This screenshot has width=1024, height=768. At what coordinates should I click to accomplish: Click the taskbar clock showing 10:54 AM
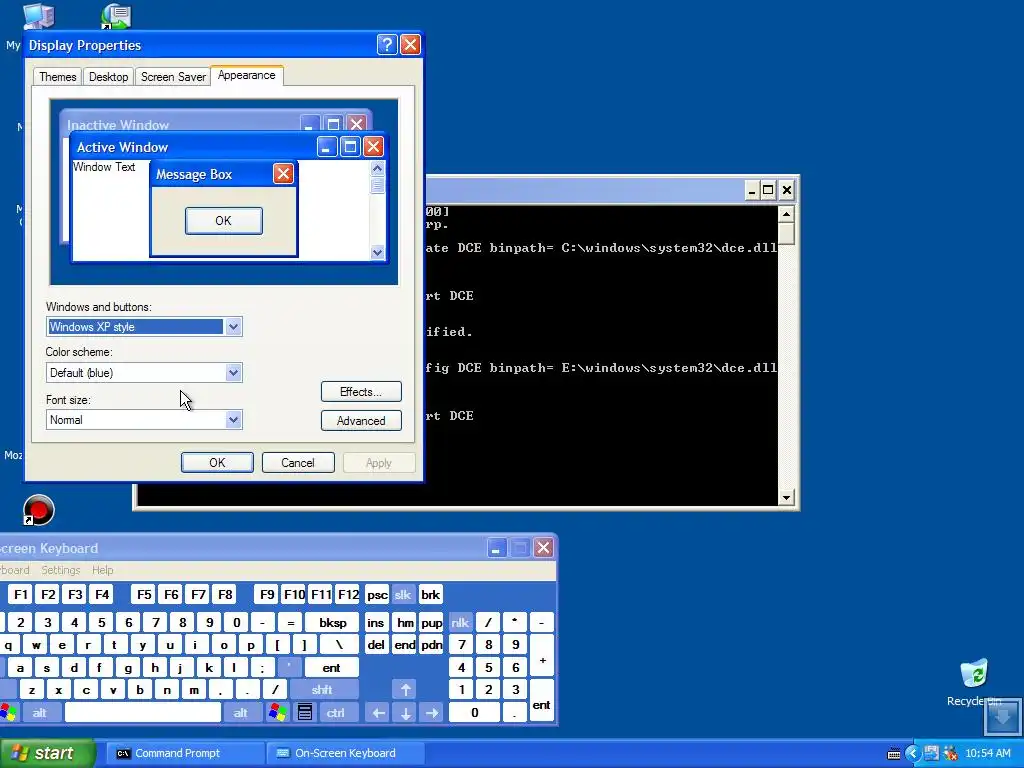pyautogui.click(x=987, y=753)
